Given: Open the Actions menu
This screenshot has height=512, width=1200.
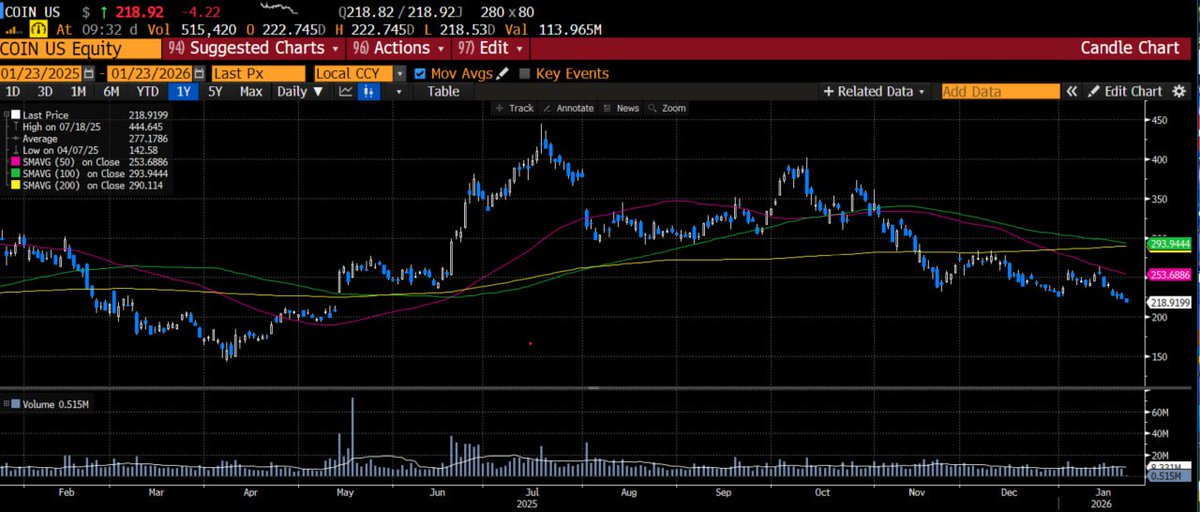Looking at the screenshot, I should click(397, 48).
